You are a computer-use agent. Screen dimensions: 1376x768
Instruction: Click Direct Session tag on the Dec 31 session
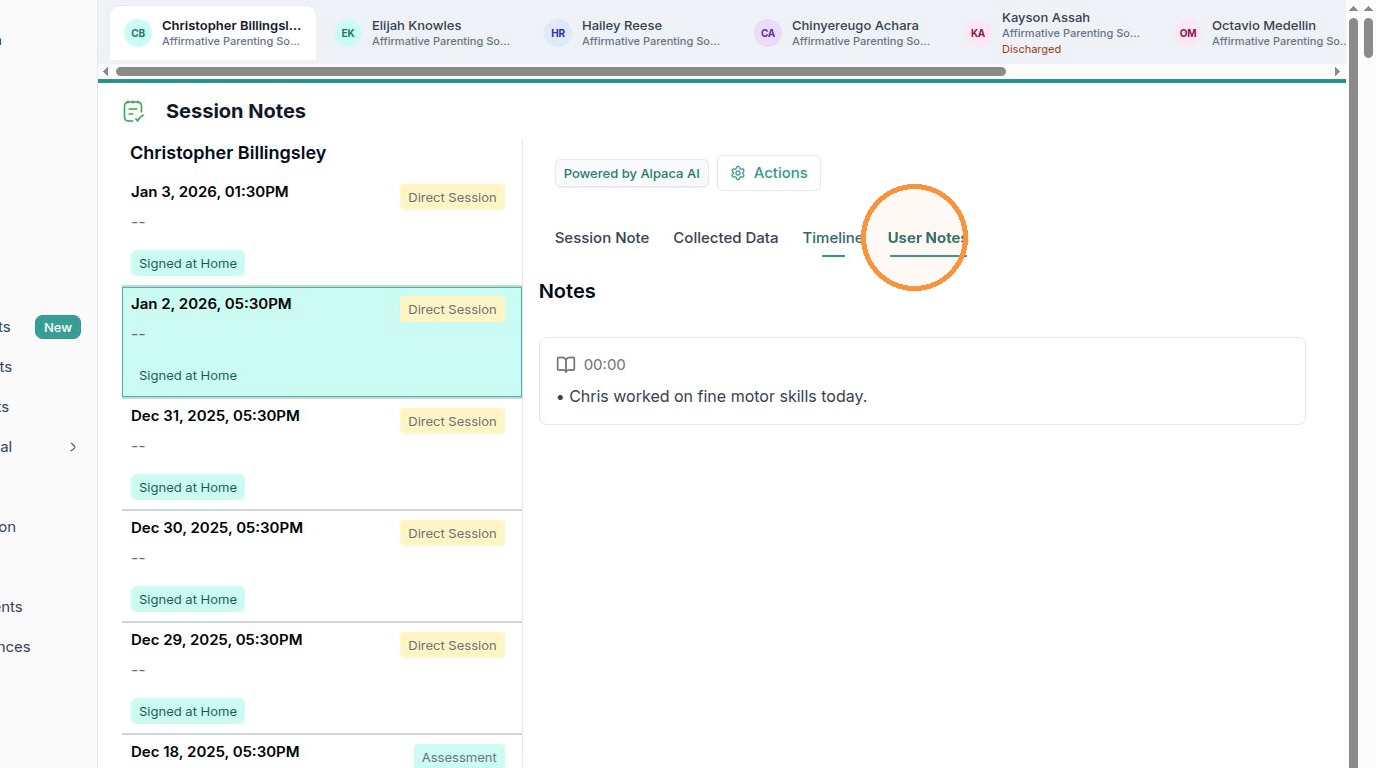(x=452, y=421)
